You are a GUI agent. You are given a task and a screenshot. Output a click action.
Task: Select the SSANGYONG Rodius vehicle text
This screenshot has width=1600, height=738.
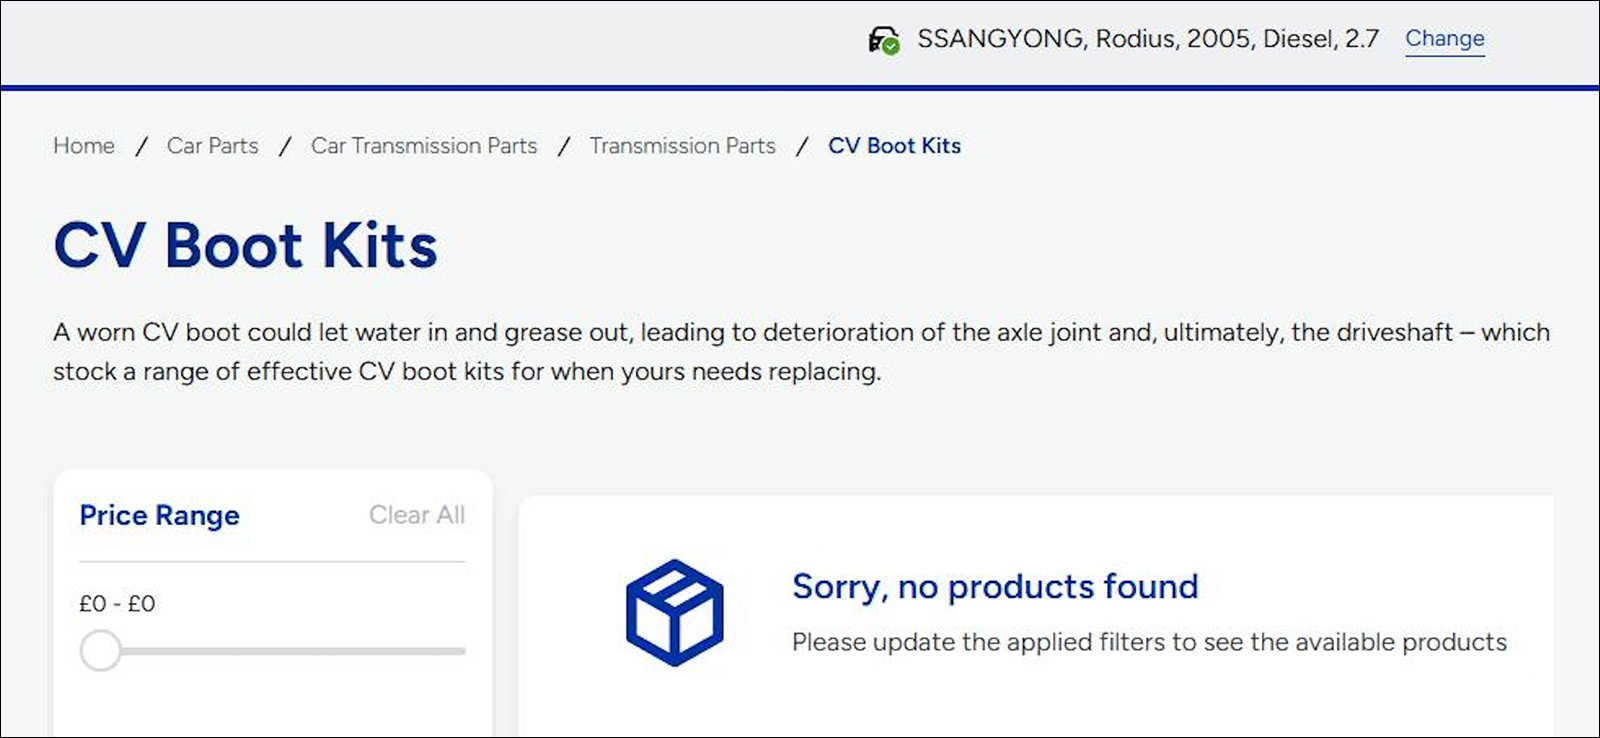coord(1147,39)
